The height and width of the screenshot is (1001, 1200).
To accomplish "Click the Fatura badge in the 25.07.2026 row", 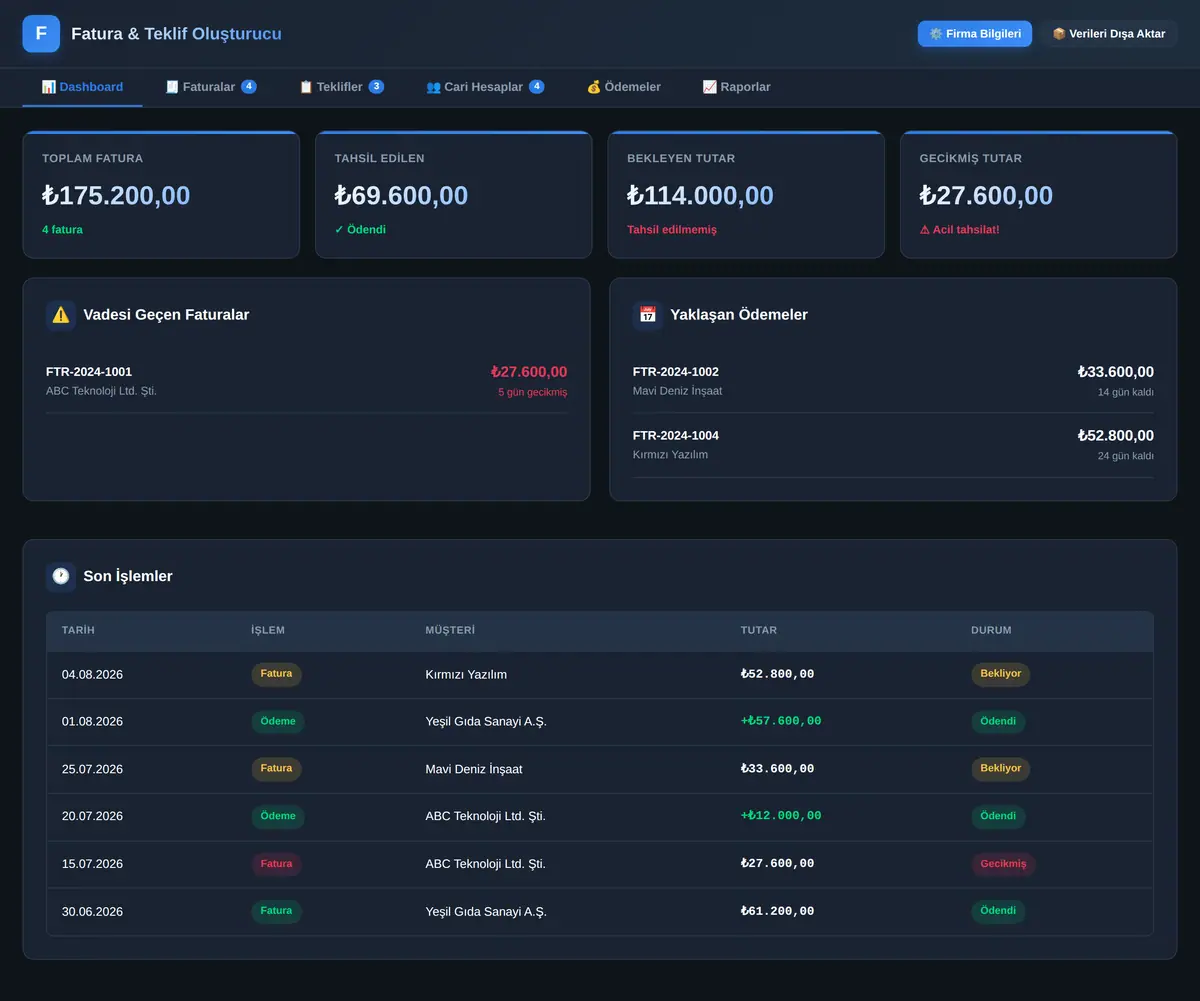I will 276,769.
